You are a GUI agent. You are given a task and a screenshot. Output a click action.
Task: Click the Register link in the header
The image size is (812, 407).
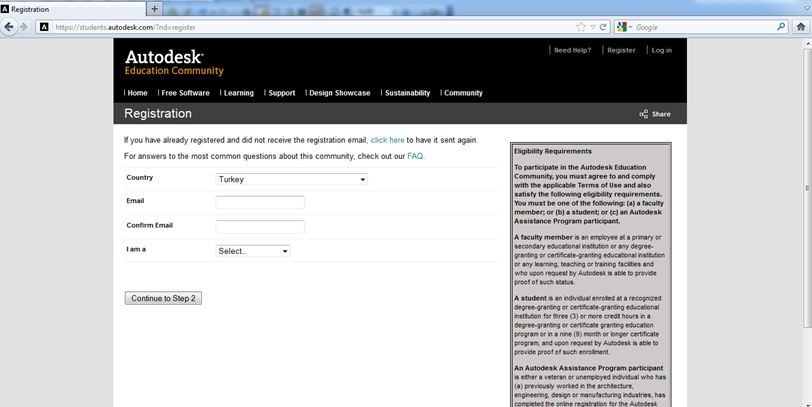[621, 50]
